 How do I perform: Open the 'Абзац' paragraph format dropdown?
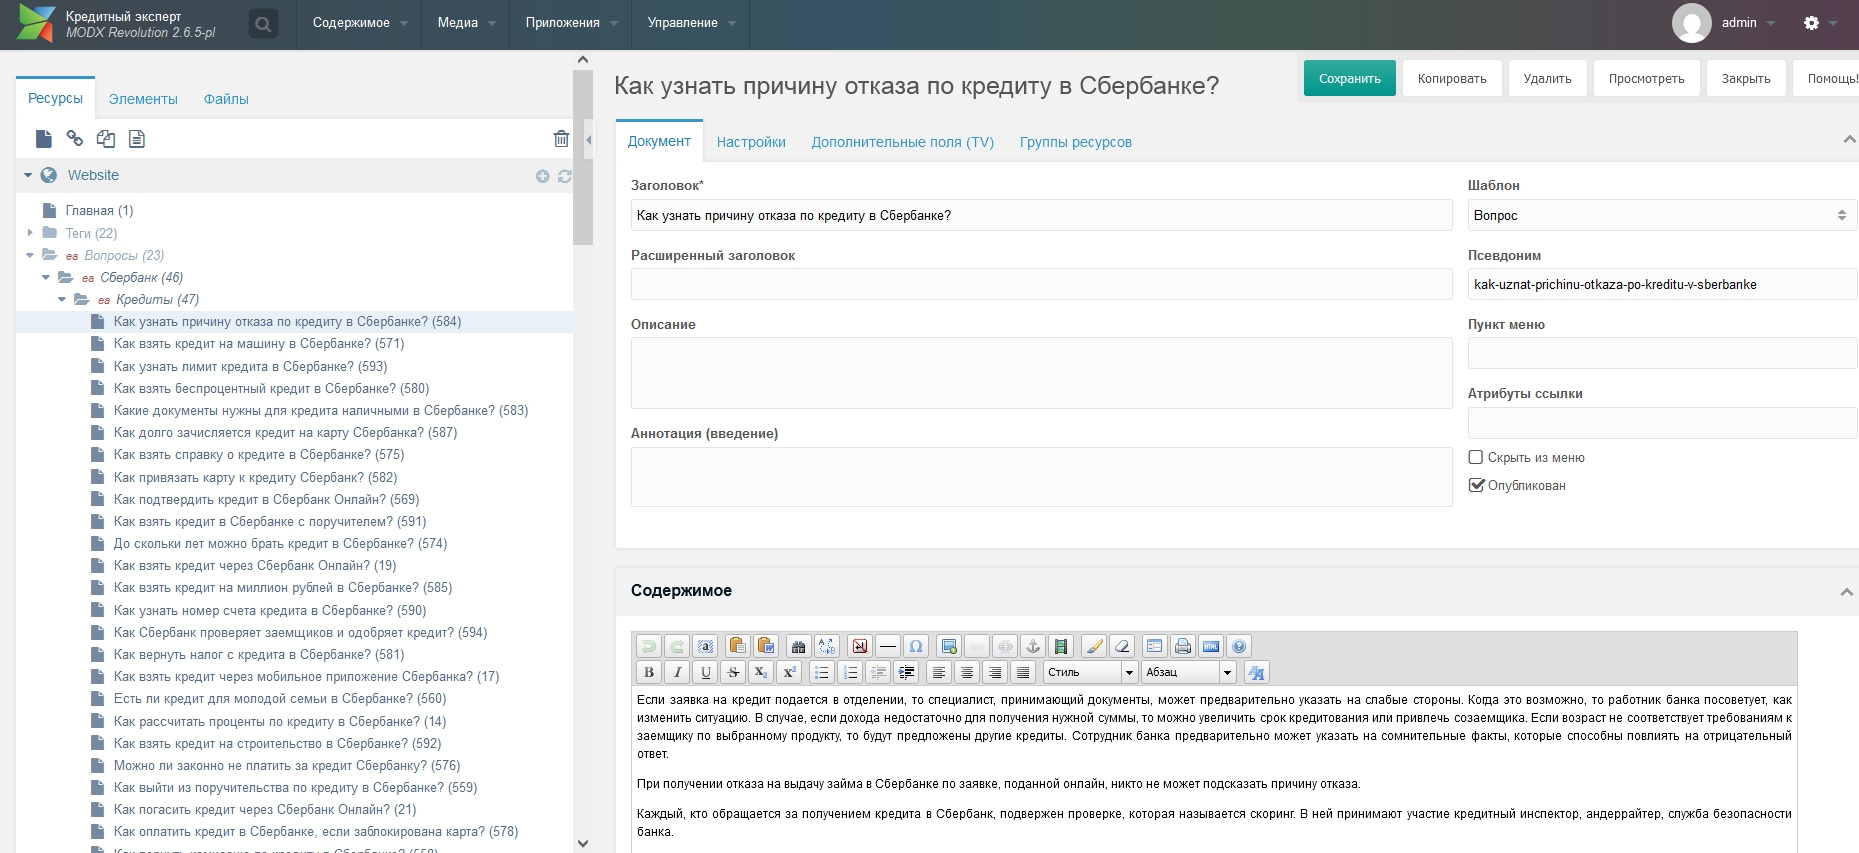coord(1189,672)
